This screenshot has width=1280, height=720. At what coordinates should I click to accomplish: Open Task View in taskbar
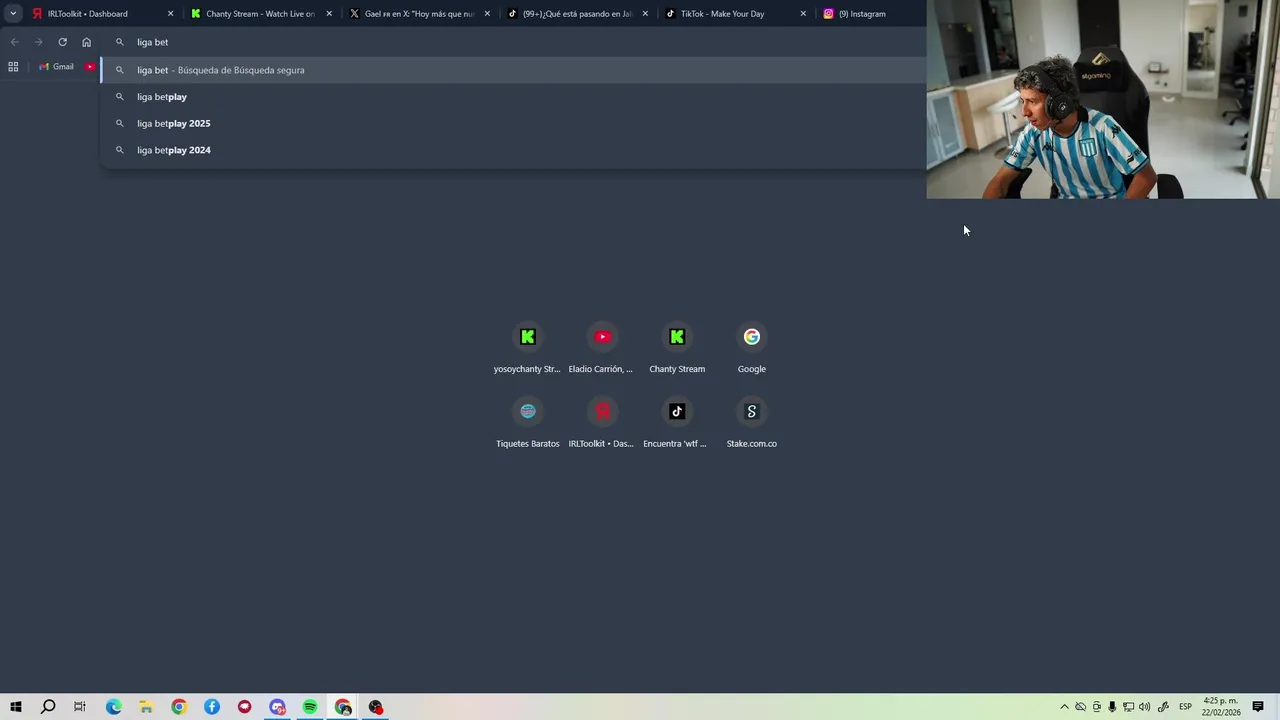pos(80,707)
